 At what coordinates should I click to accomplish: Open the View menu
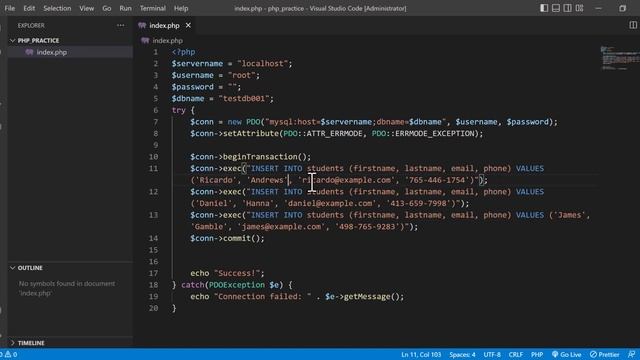[x=87, y=8]
